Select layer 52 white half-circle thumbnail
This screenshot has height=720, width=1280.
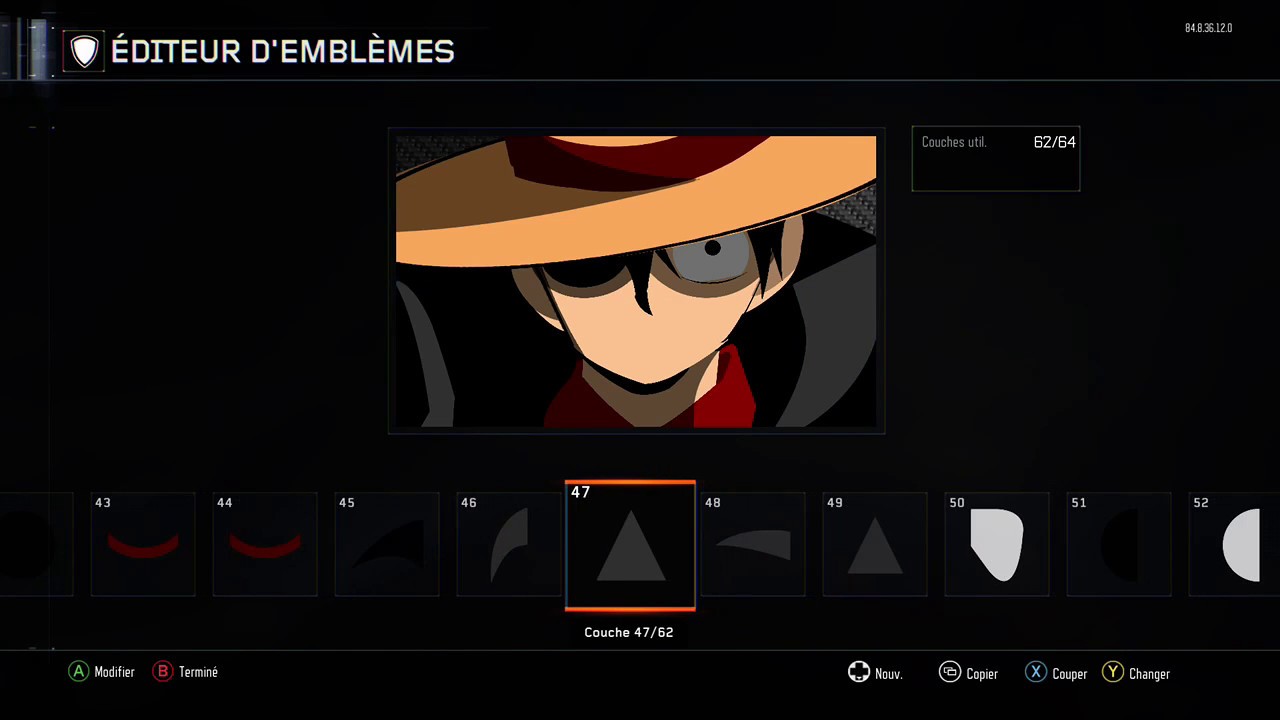click(x=1235, y=544)
